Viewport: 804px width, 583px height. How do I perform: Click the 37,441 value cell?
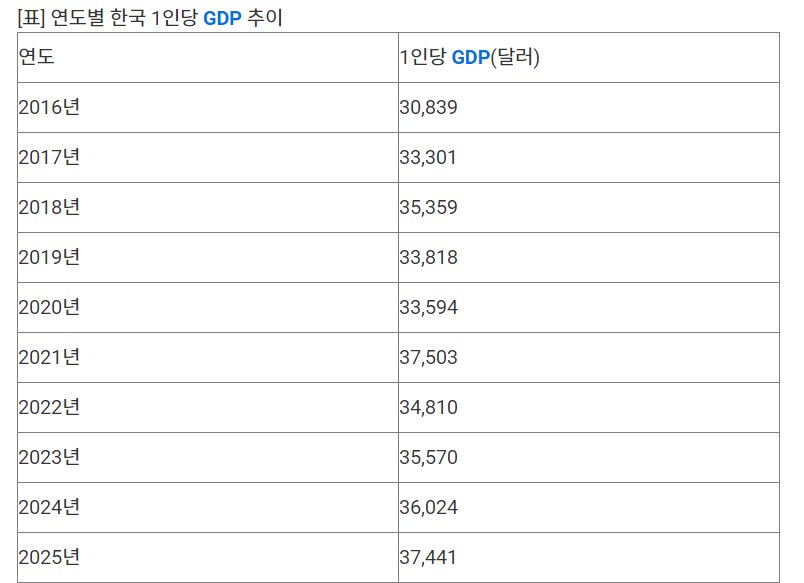[x=589, y=557]
